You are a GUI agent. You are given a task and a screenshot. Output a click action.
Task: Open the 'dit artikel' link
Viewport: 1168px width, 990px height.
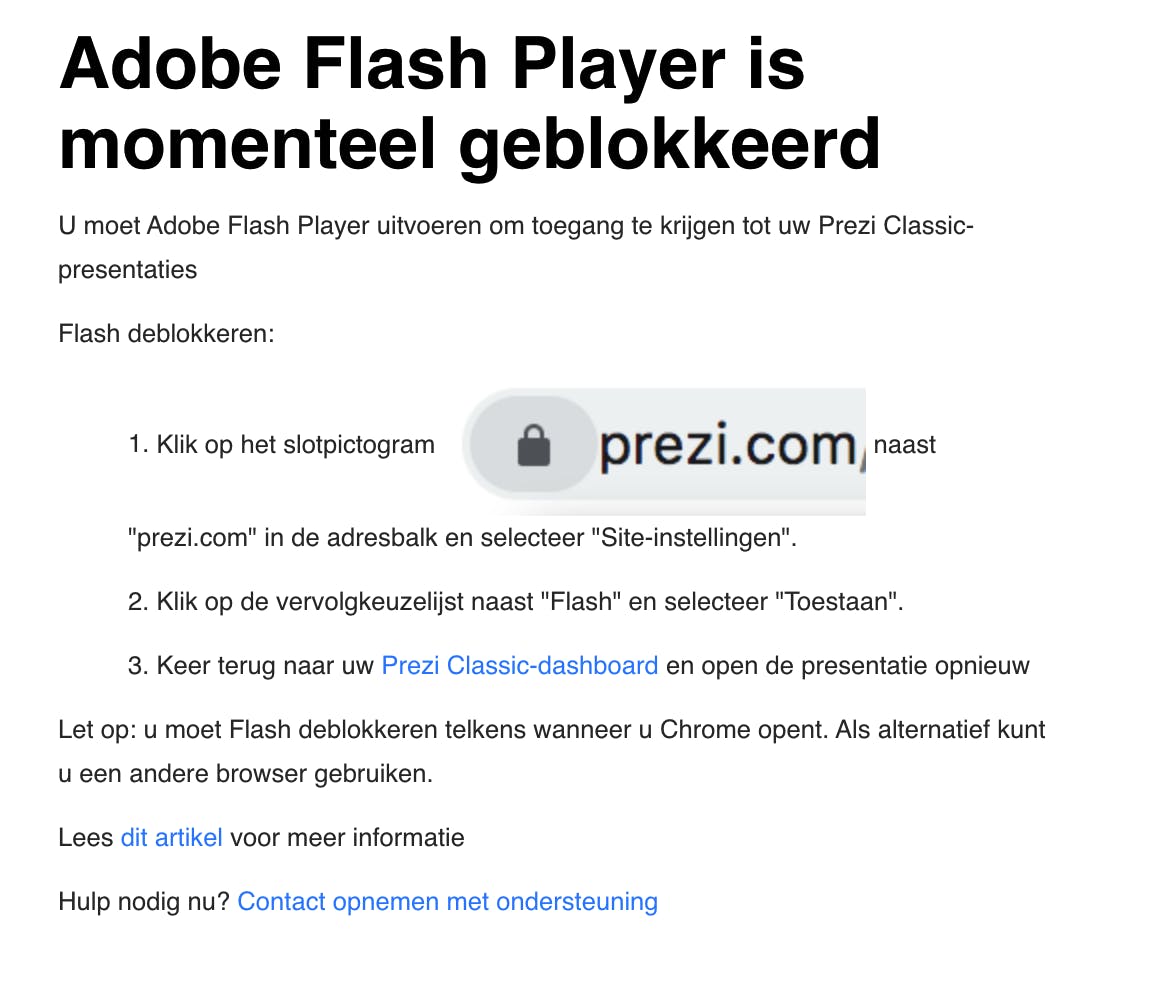click(171, 837)
